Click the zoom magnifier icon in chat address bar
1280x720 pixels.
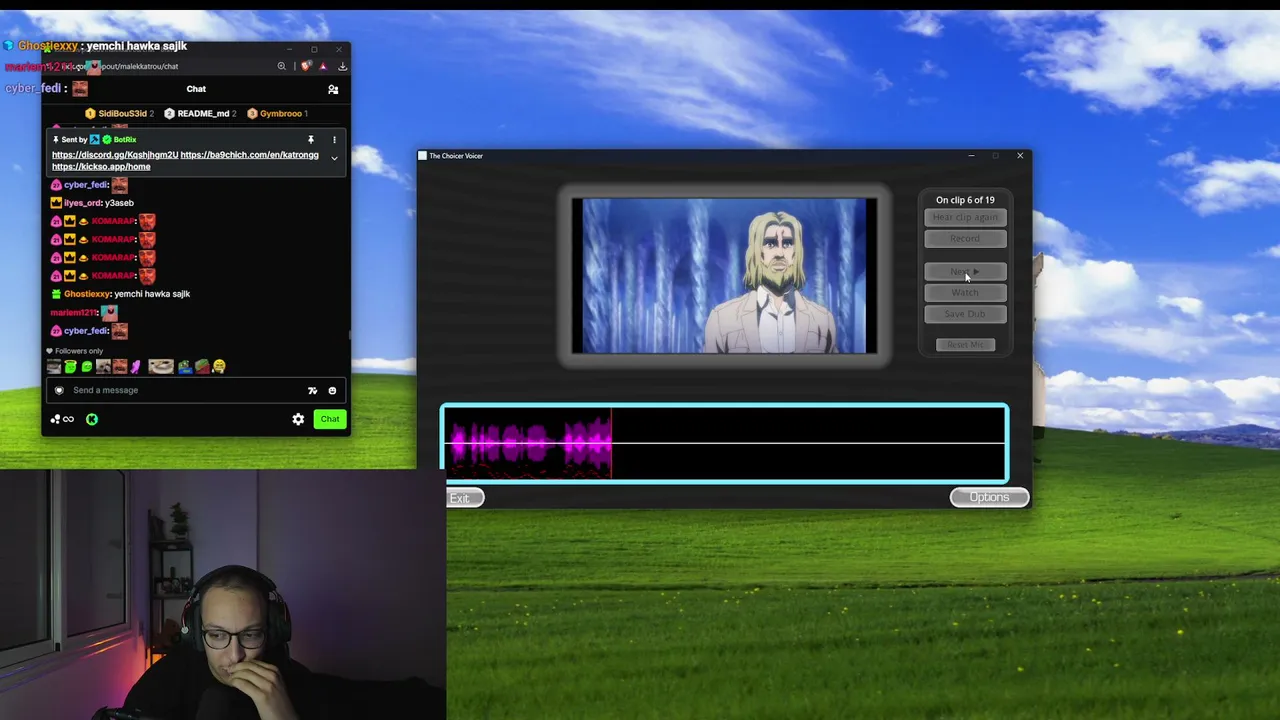281,66
